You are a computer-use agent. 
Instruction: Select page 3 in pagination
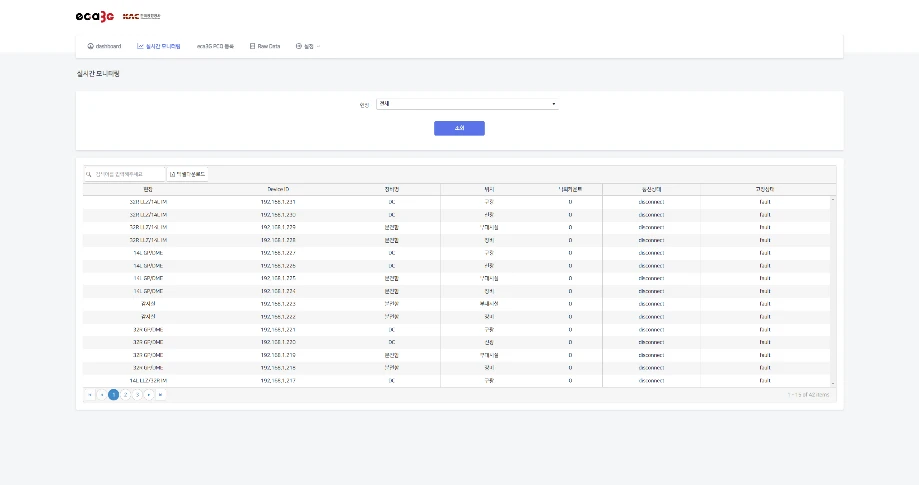click(137, 395)
